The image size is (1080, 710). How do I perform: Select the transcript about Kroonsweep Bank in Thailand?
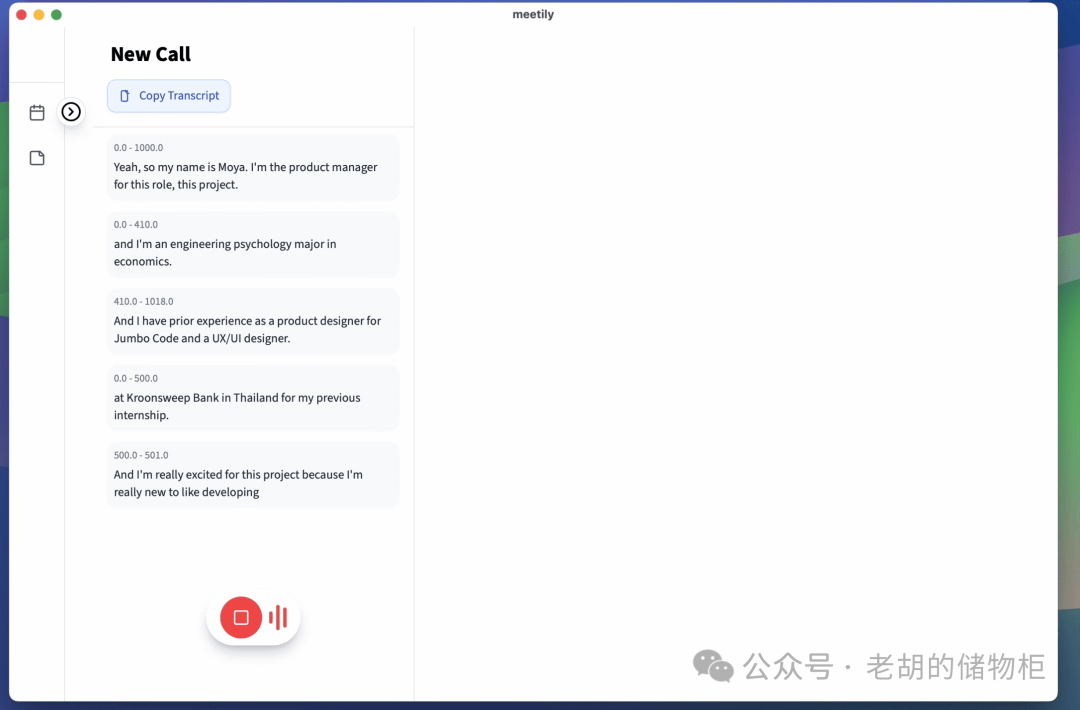pos(253,398)
